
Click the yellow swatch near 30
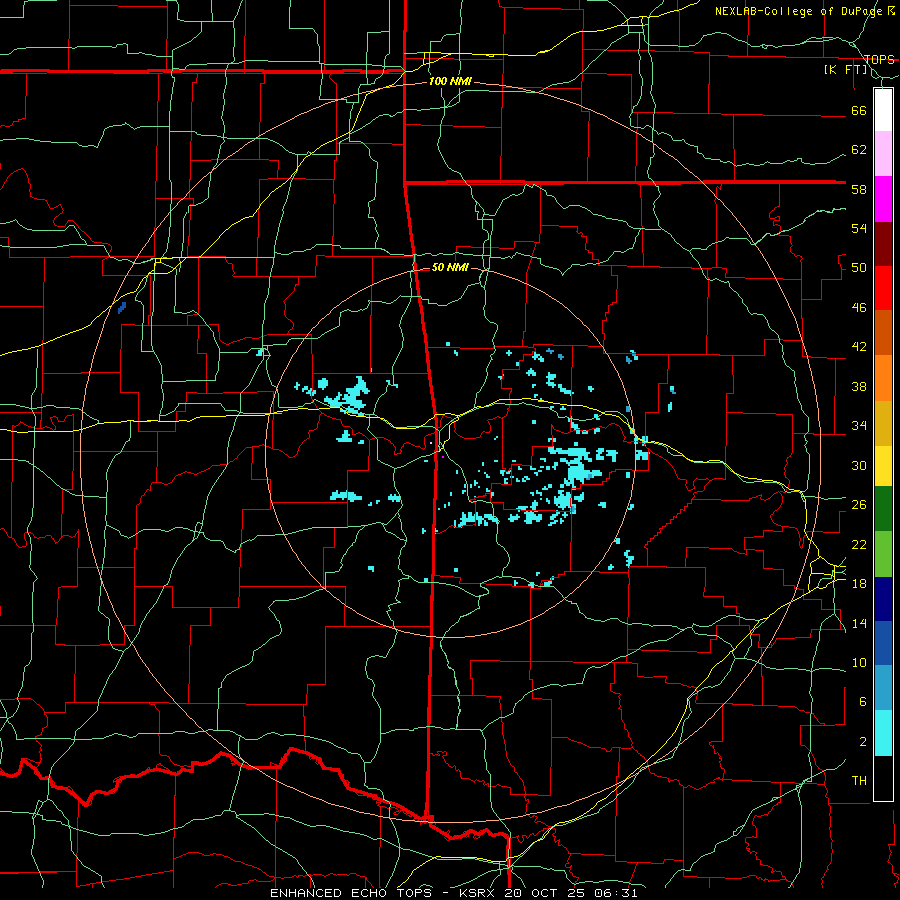883,466
